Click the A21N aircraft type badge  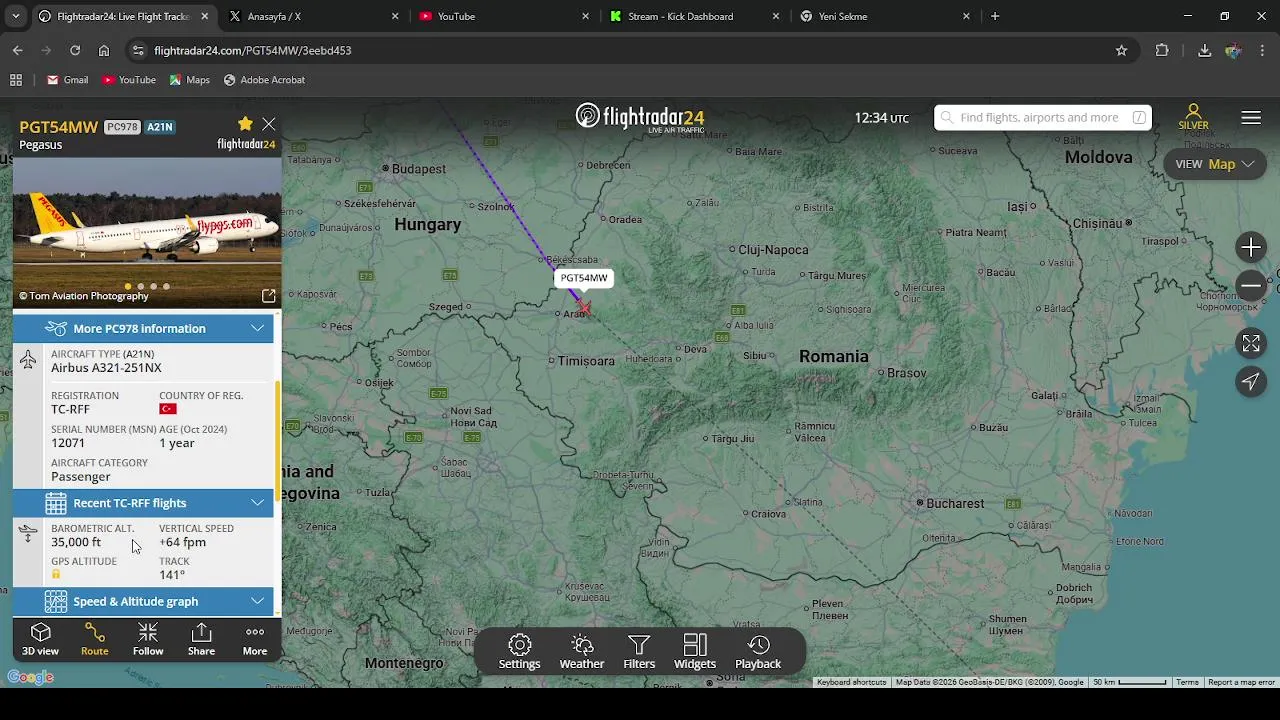160,127
